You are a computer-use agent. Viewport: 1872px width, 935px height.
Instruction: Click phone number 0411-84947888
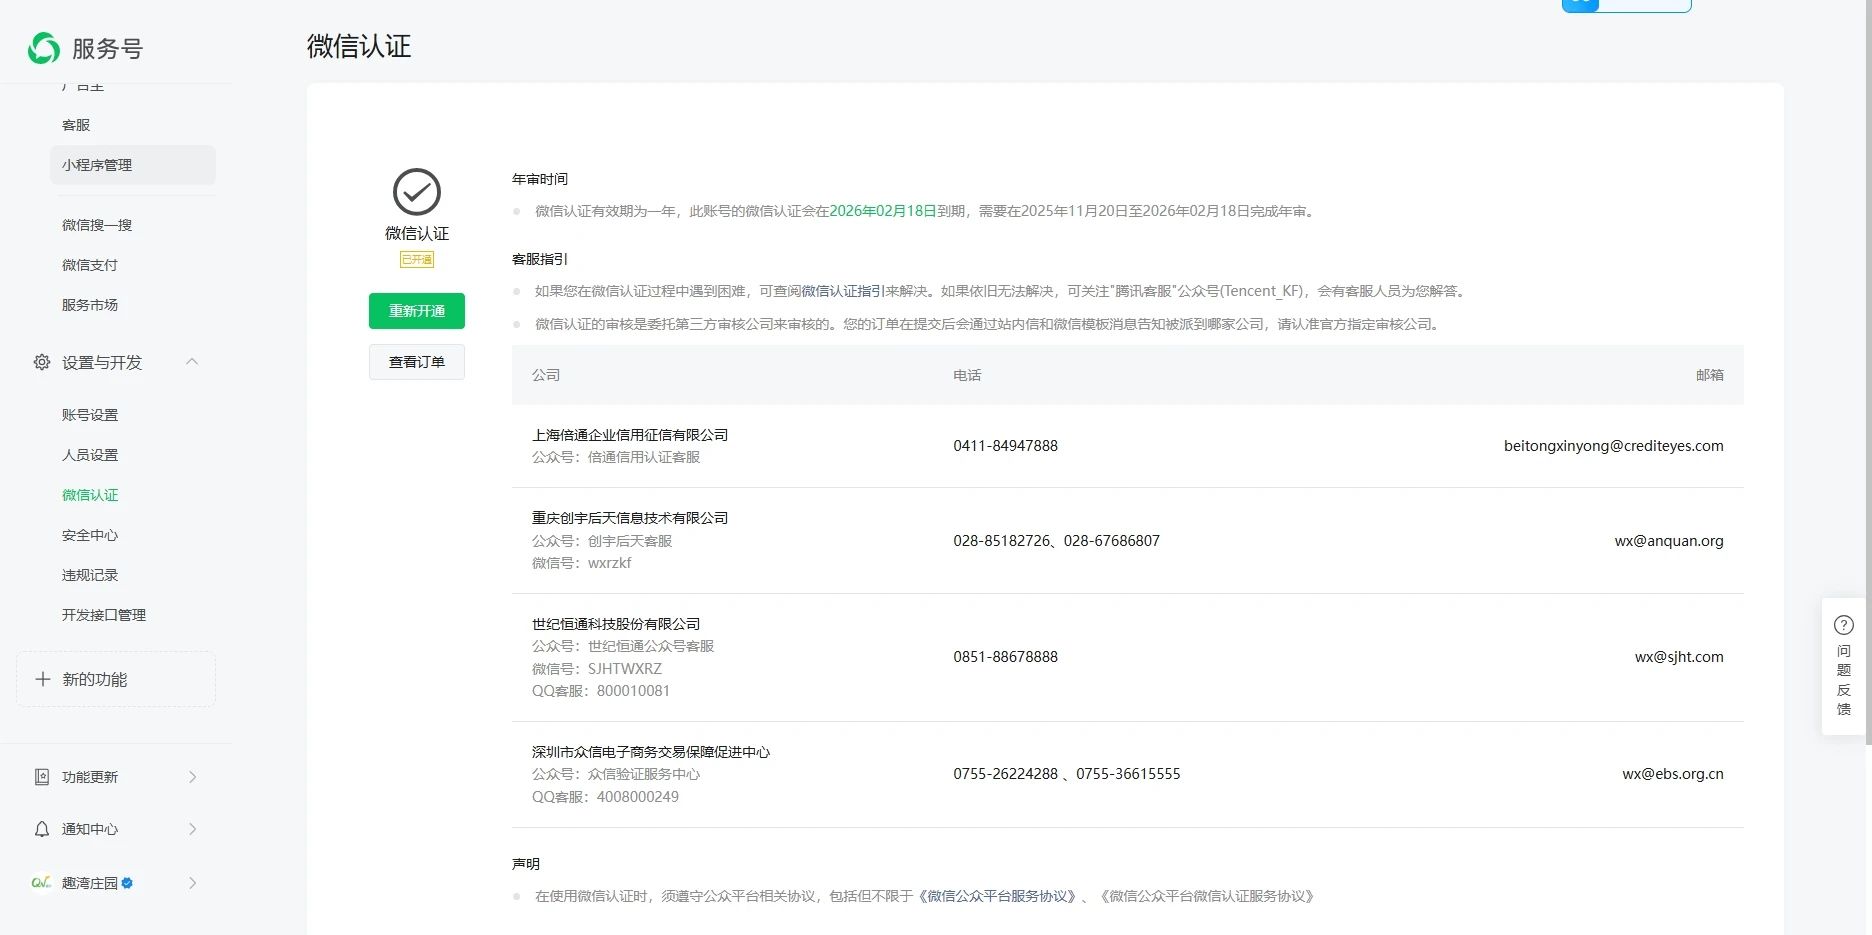(x=1005, y=446)
